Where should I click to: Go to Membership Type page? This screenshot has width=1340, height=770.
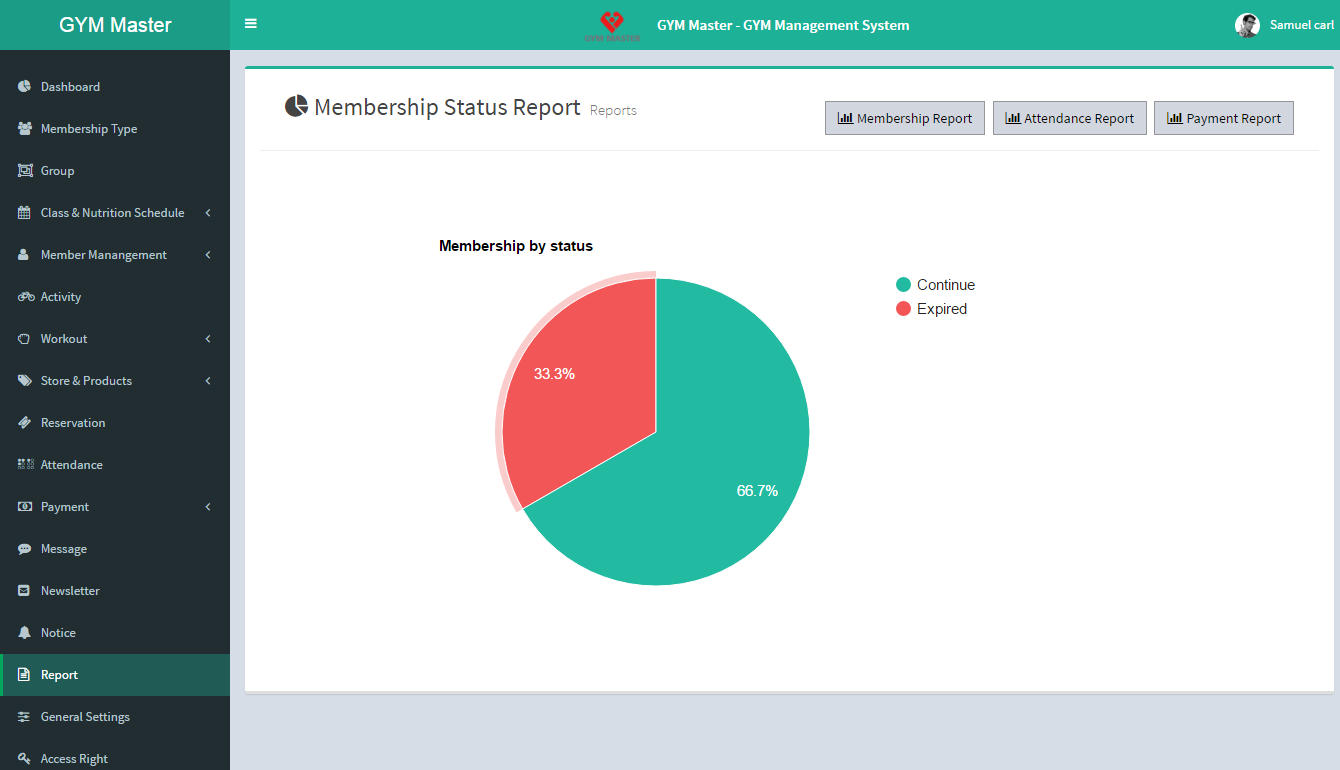115,129
